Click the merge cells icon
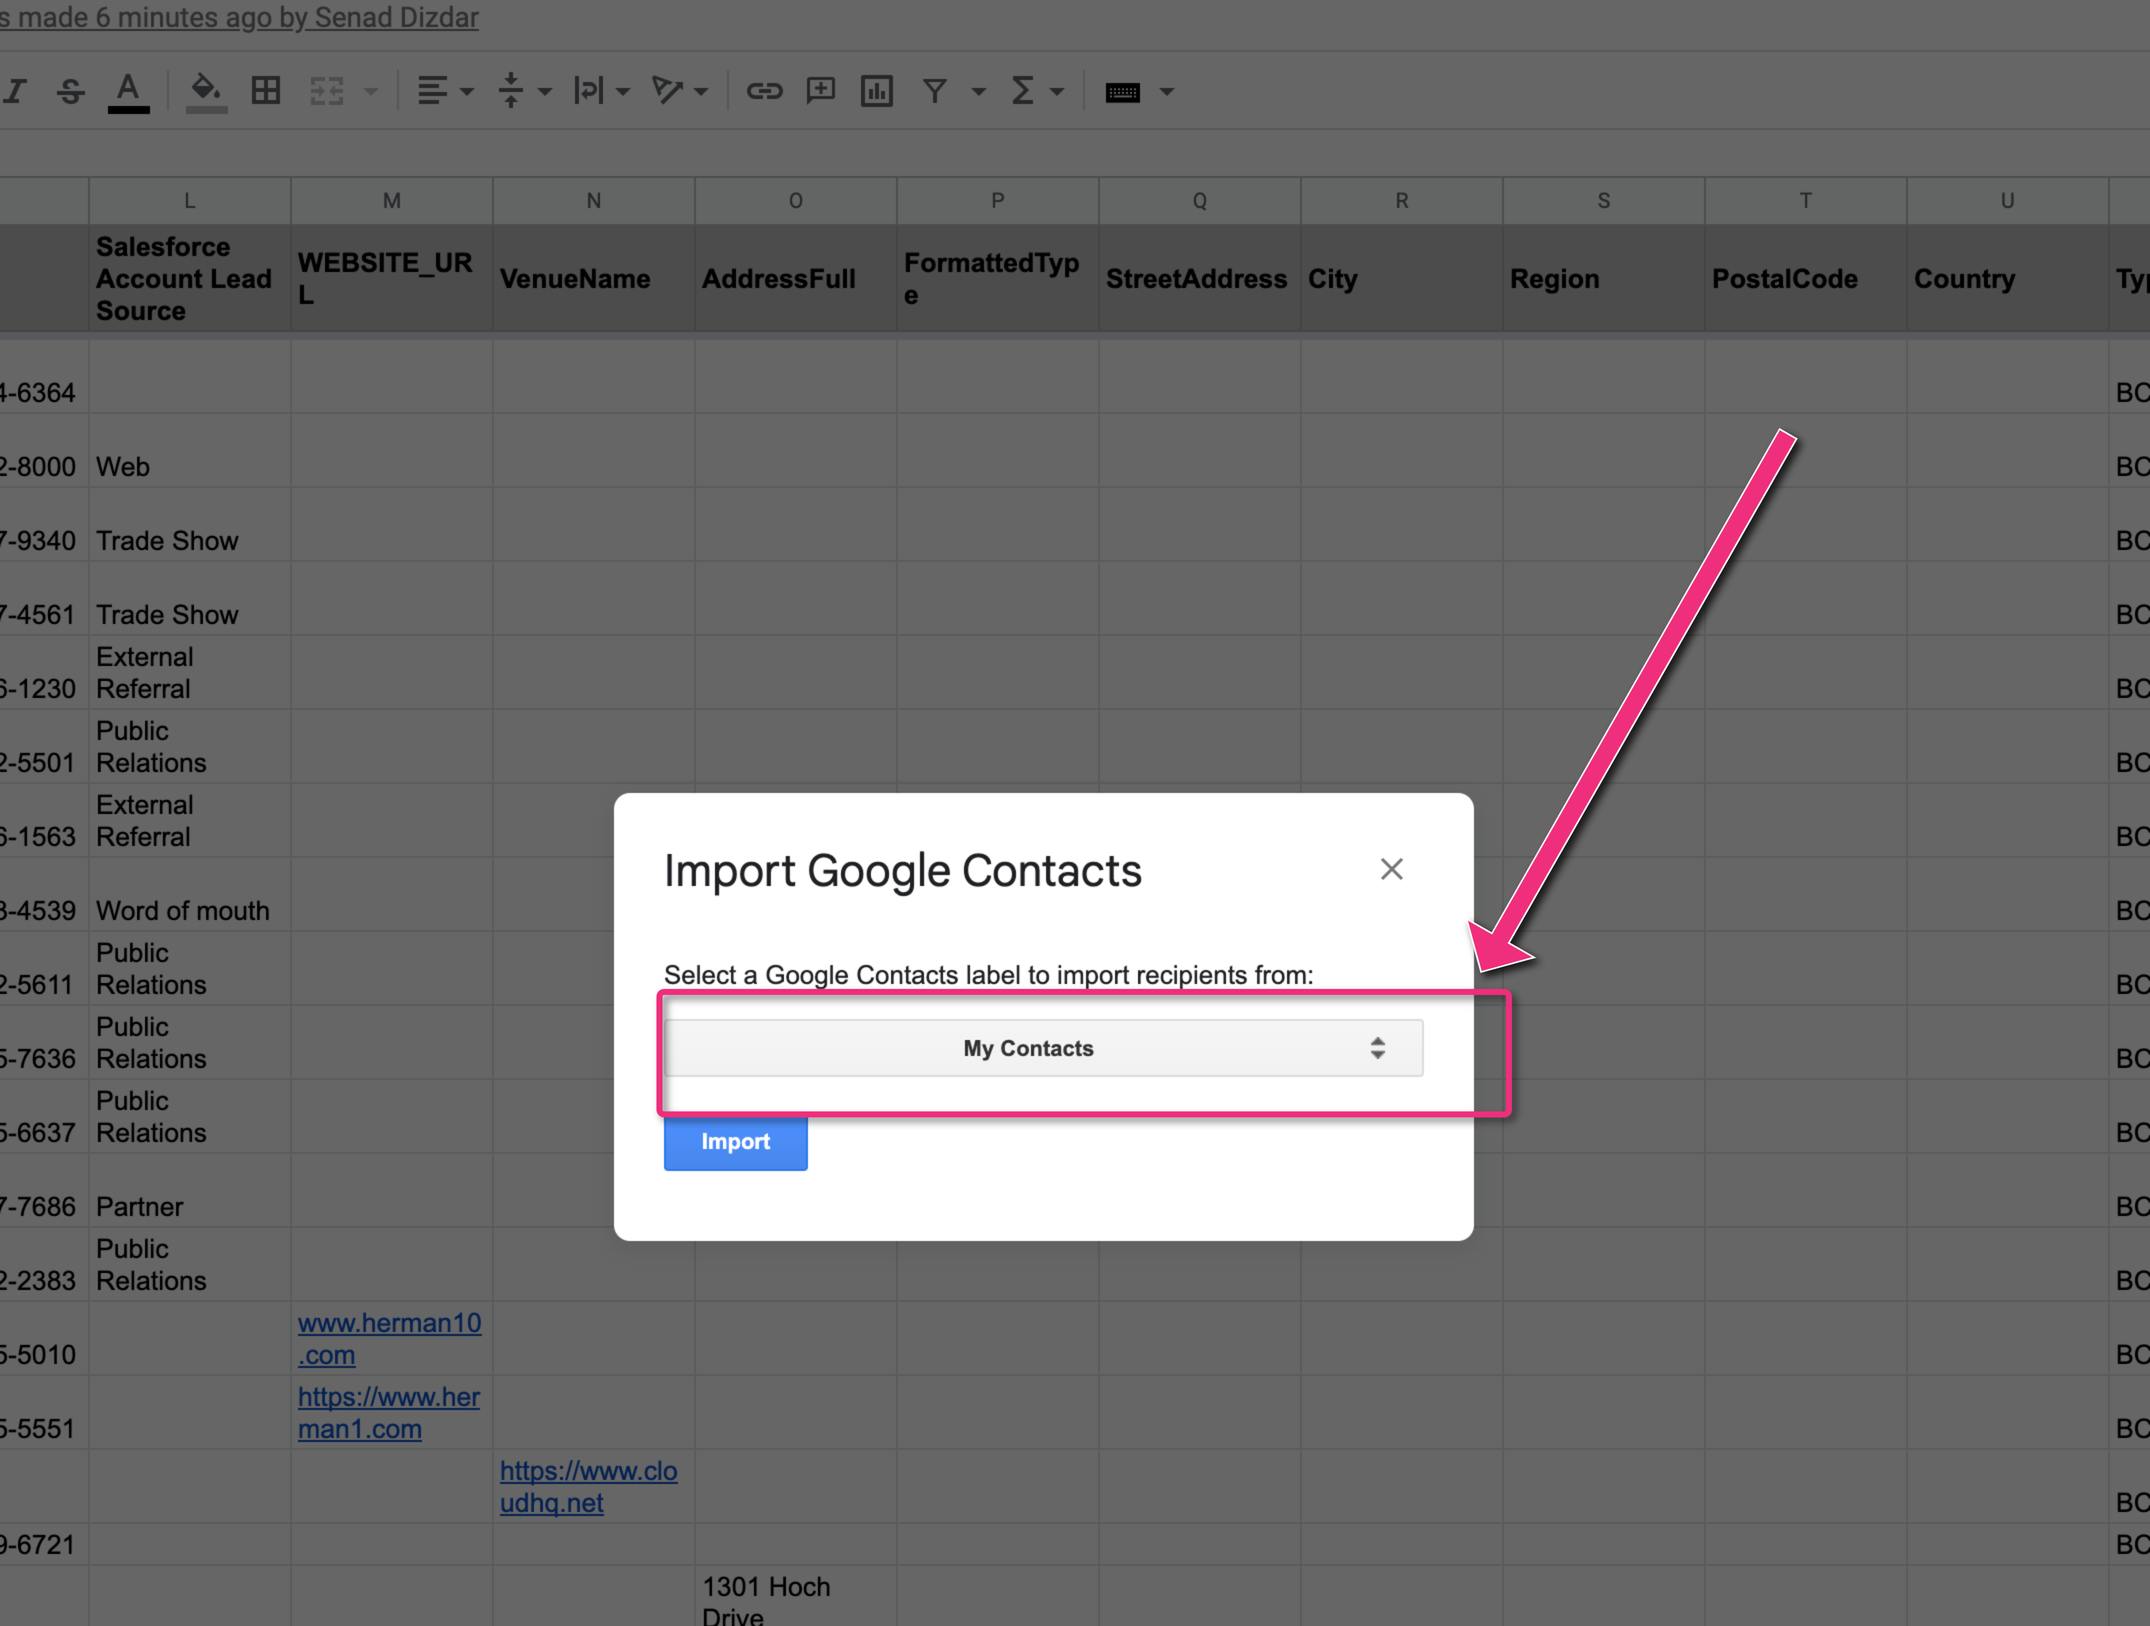Screen dimensions: 2150x1626 point(327,91)
